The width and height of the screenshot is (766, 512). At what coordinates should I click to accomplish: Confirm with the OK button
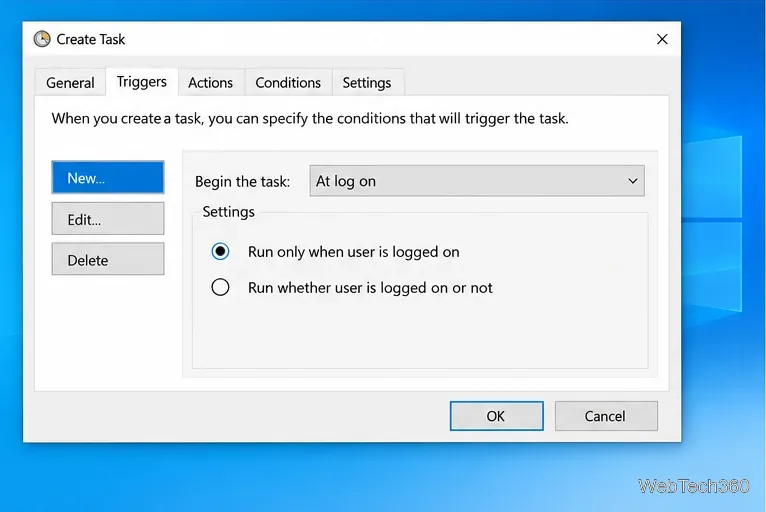tap(496, 416)
